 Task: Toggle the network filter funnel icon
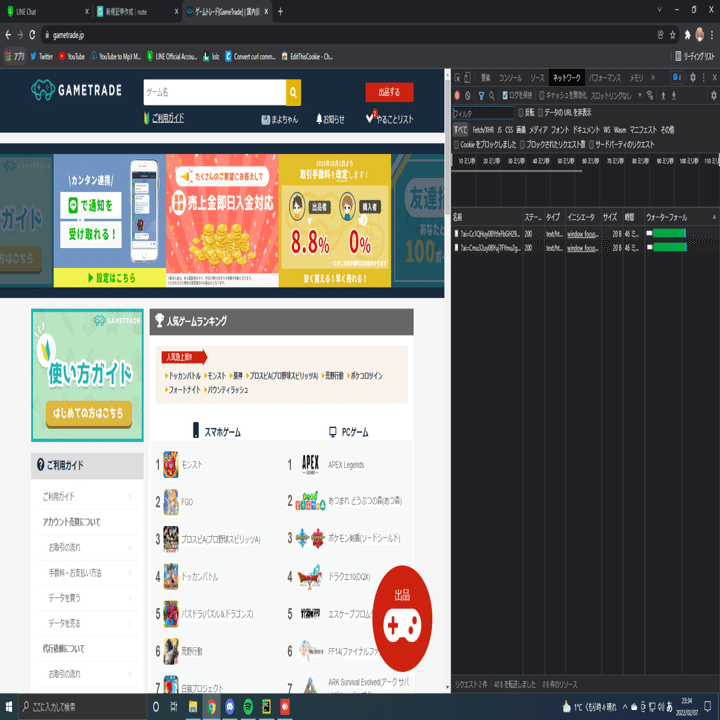pyautogui.click(x=481, y=96)
